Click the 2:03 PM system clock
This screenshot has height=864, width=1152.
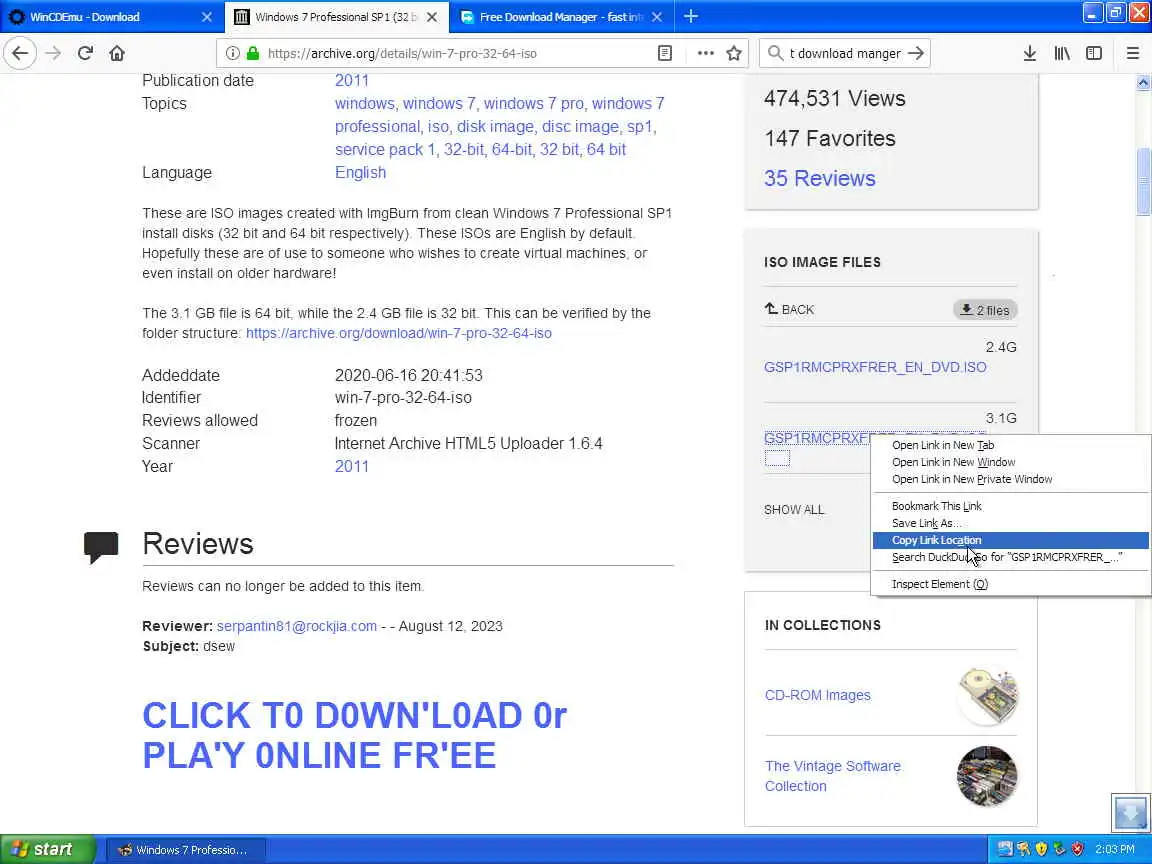[1115, 850]
